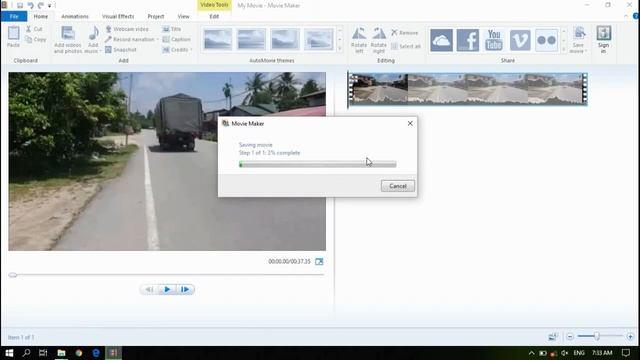Image resolution: width=640 pixels, height=360 pixels.
Task: Advance to the next frame
Action: [x=185, y=289]
